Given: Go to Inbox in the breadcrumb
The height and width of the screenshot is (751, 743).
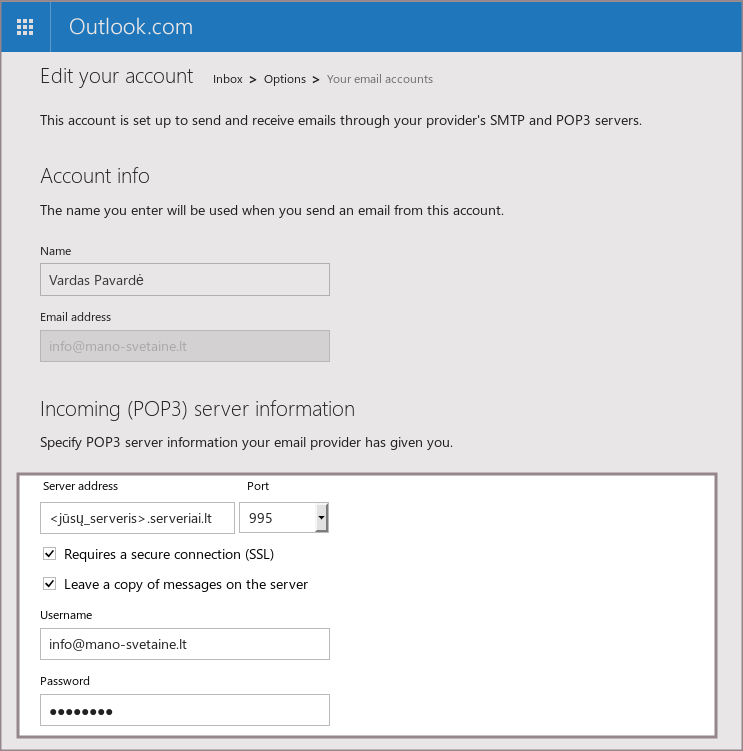Looking at the screenshot, I should pyautogui.click(x=227, y=79).
